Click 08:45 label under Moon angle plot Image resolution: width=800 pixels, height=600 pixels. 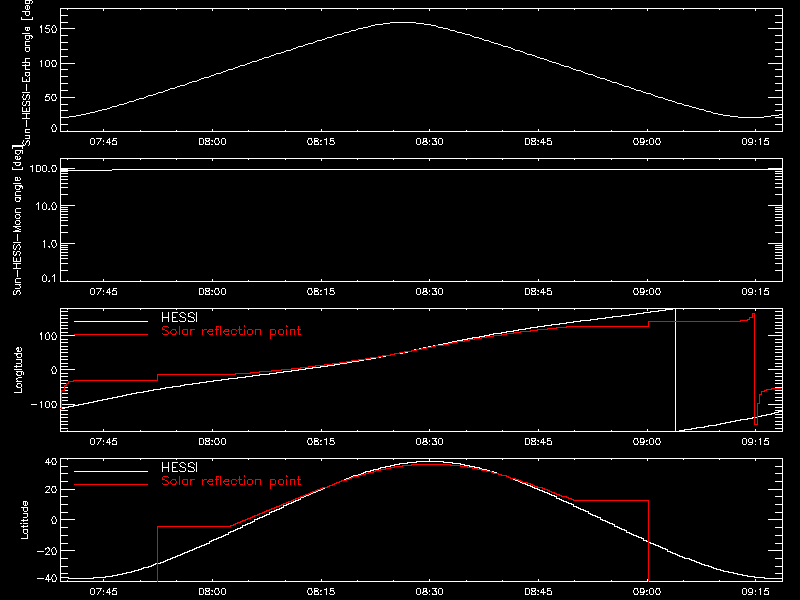538,292
